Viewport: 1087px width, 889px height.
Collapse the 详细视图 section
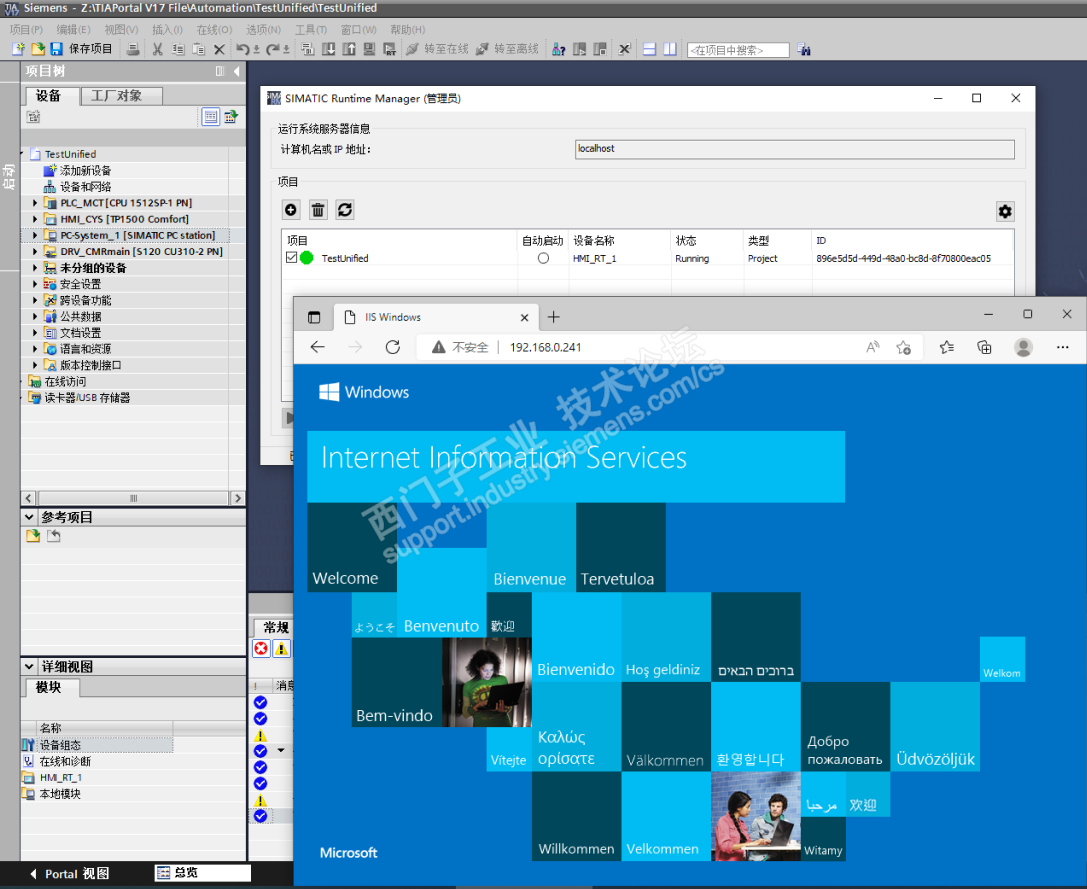coord(29,666)
